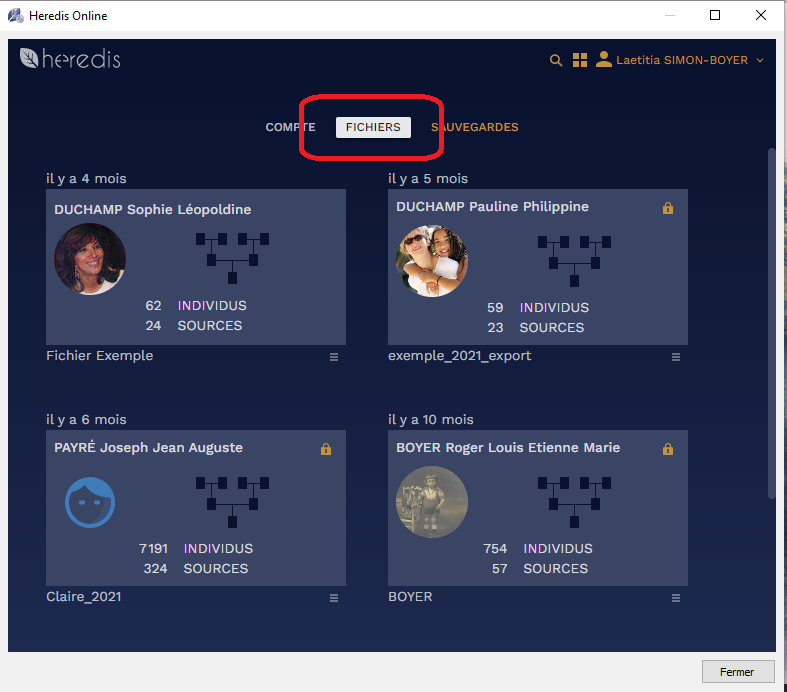Click title PAYRÉ Joseph Jean Auguste
The image size is (787, 692).
[149, 448]
